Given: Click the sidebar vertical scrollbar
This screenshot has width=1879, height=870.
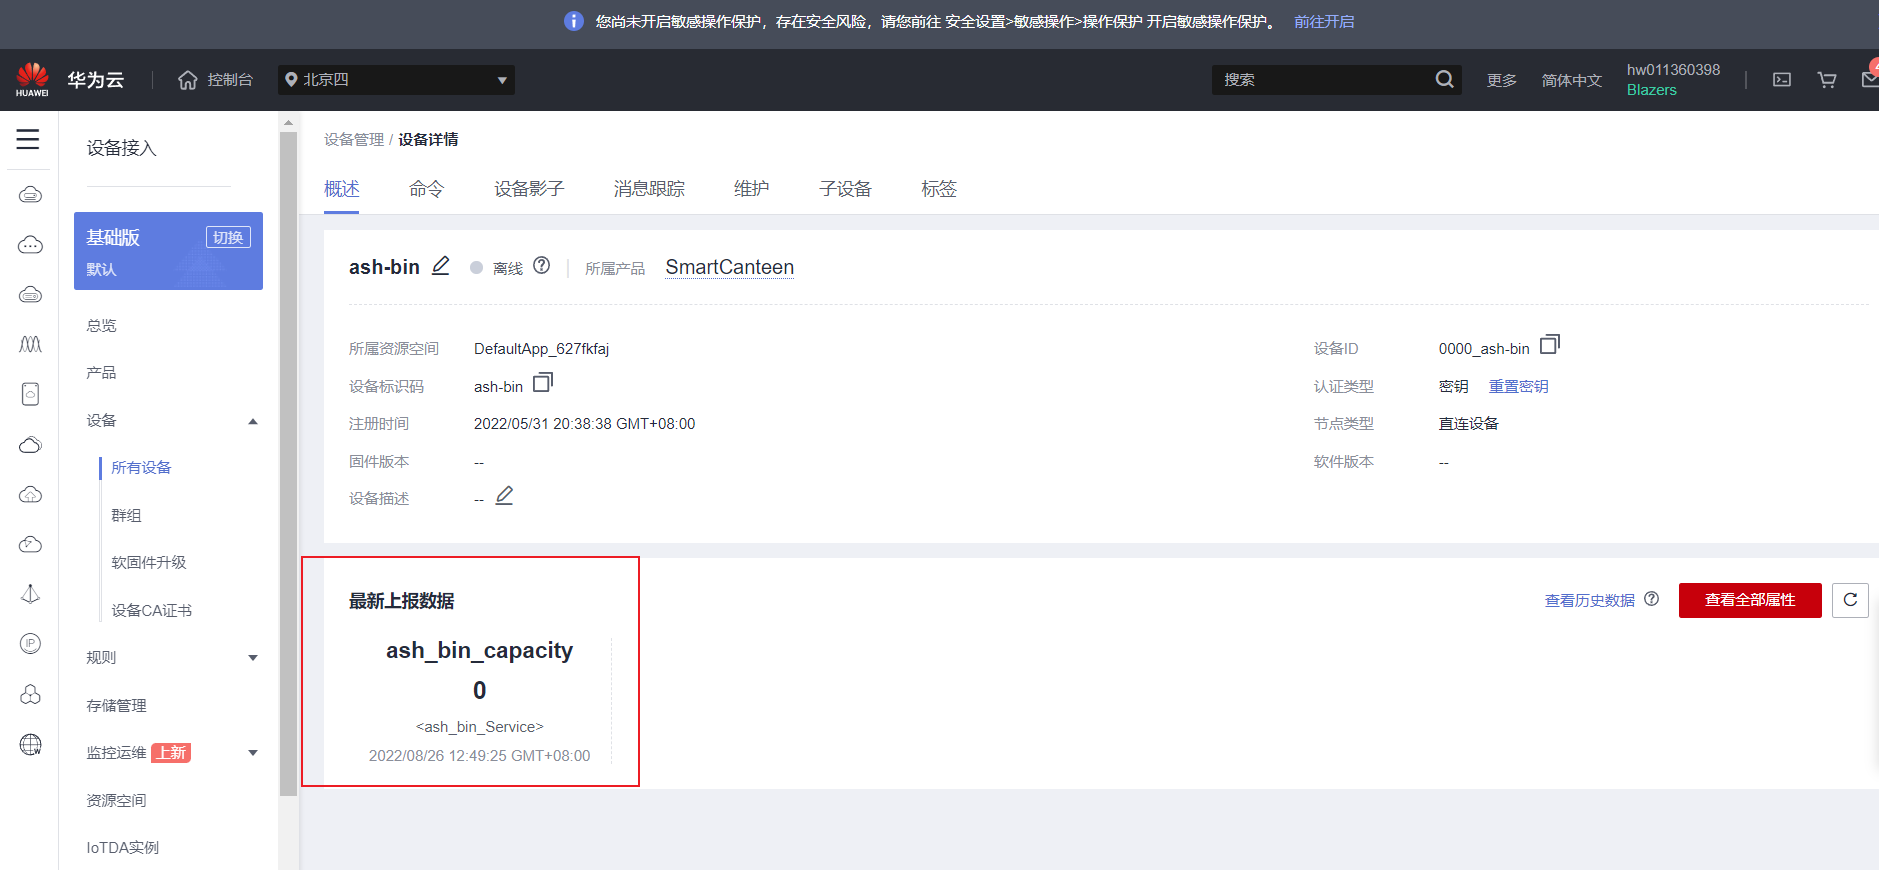Looking at the screenshot, I should [288, 464].
